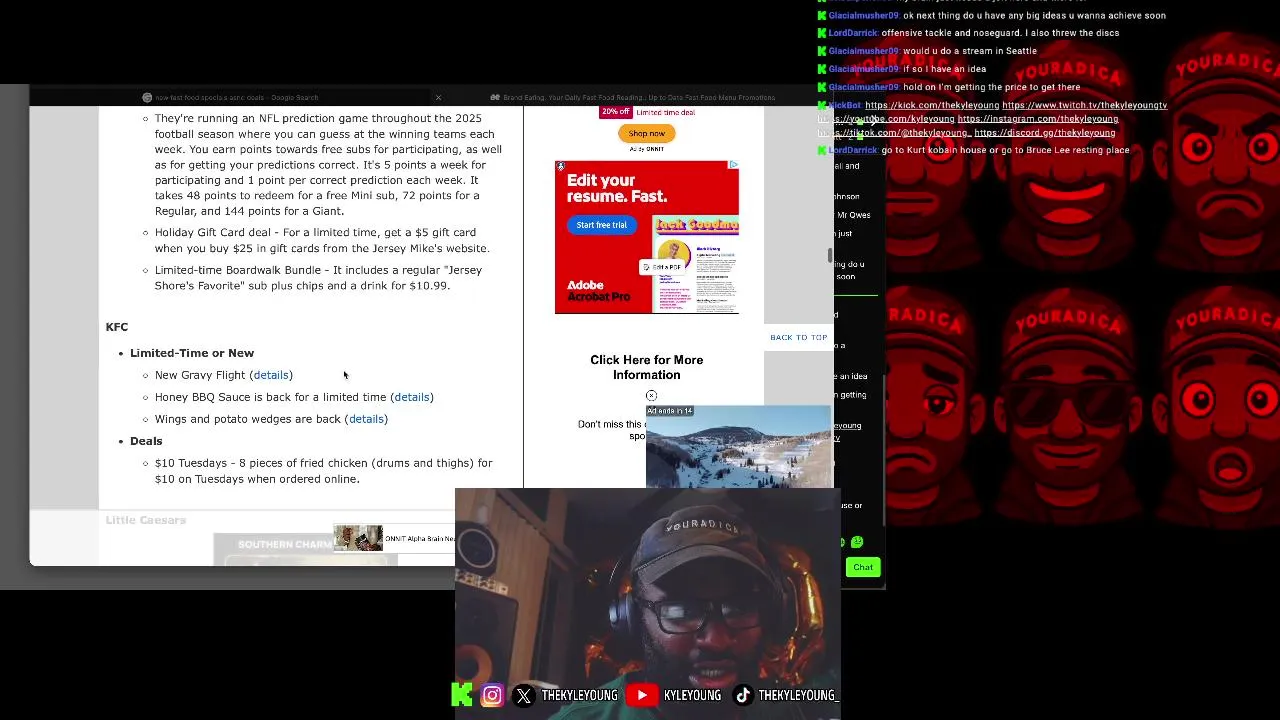
Task: Open details link for wings and potato wedges
Action: point(366,419)
